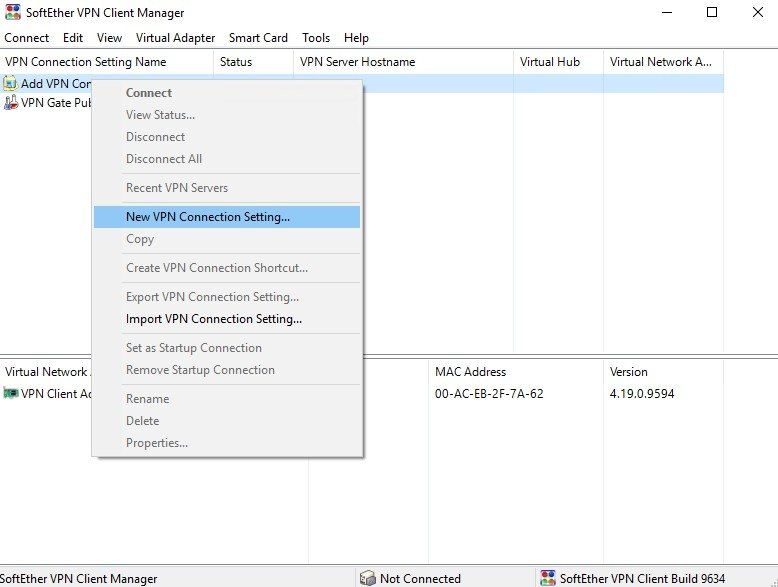778x587 pixels.
Task: Open the Connect menu in menu bar
Action: pos(26,38)
